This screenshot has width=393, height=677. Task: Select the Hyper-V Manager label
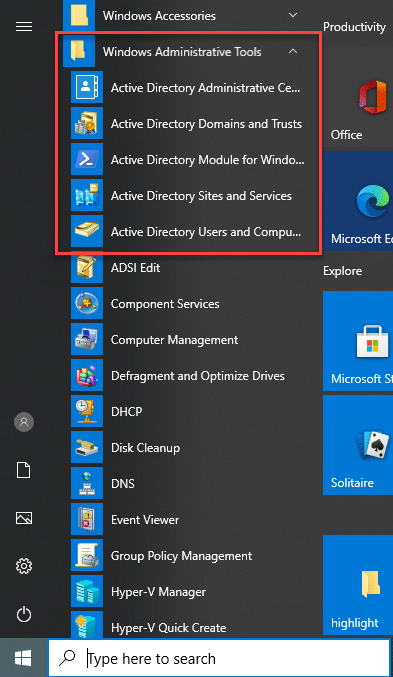click(x=158, y=592)
